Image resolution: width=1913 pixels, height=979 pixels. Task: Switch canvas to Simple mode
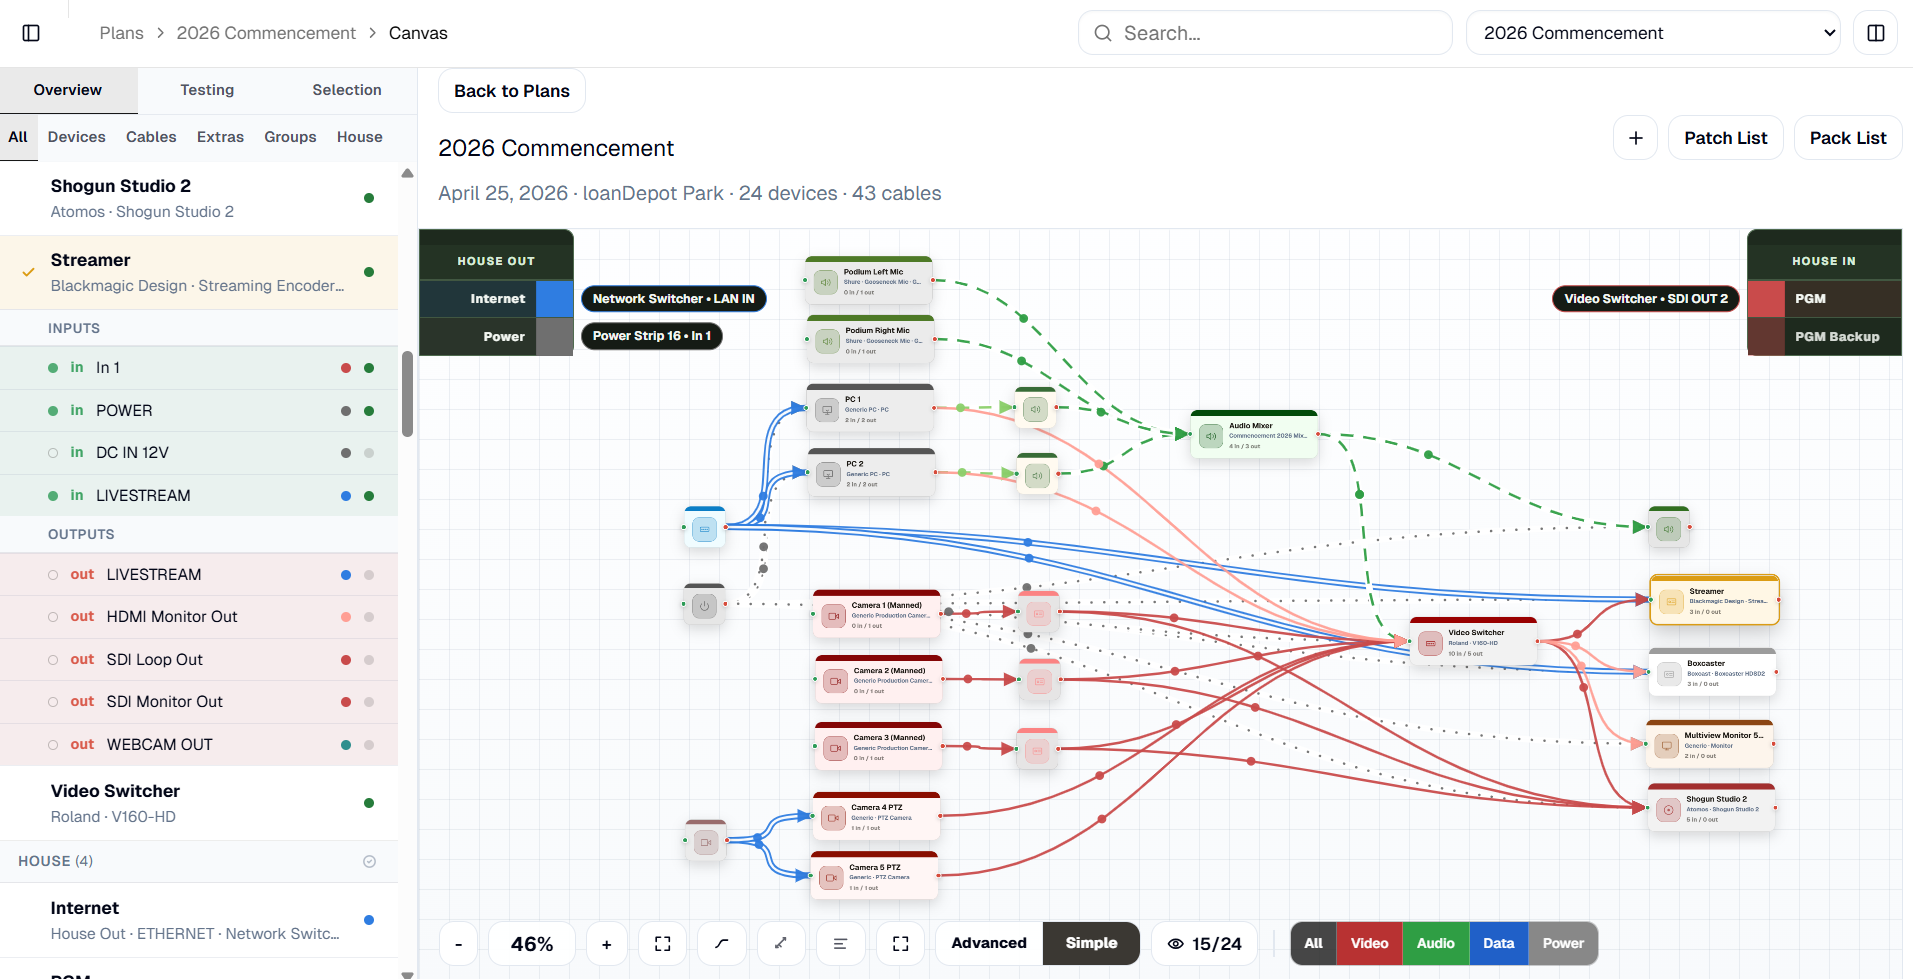pos(1091,943)
